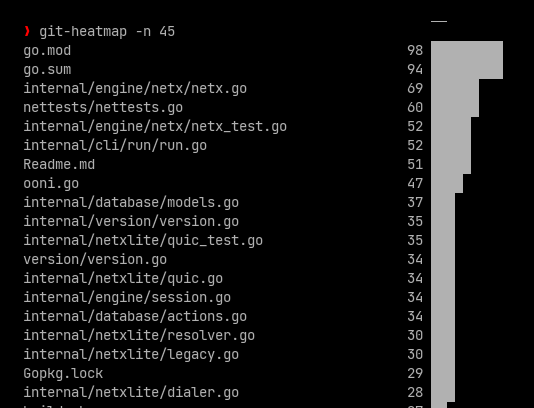Image resolution: width=534 pixels, height=408 pixels.
Task: Click the red prompt chevron symbol
Action: point(27,31)
